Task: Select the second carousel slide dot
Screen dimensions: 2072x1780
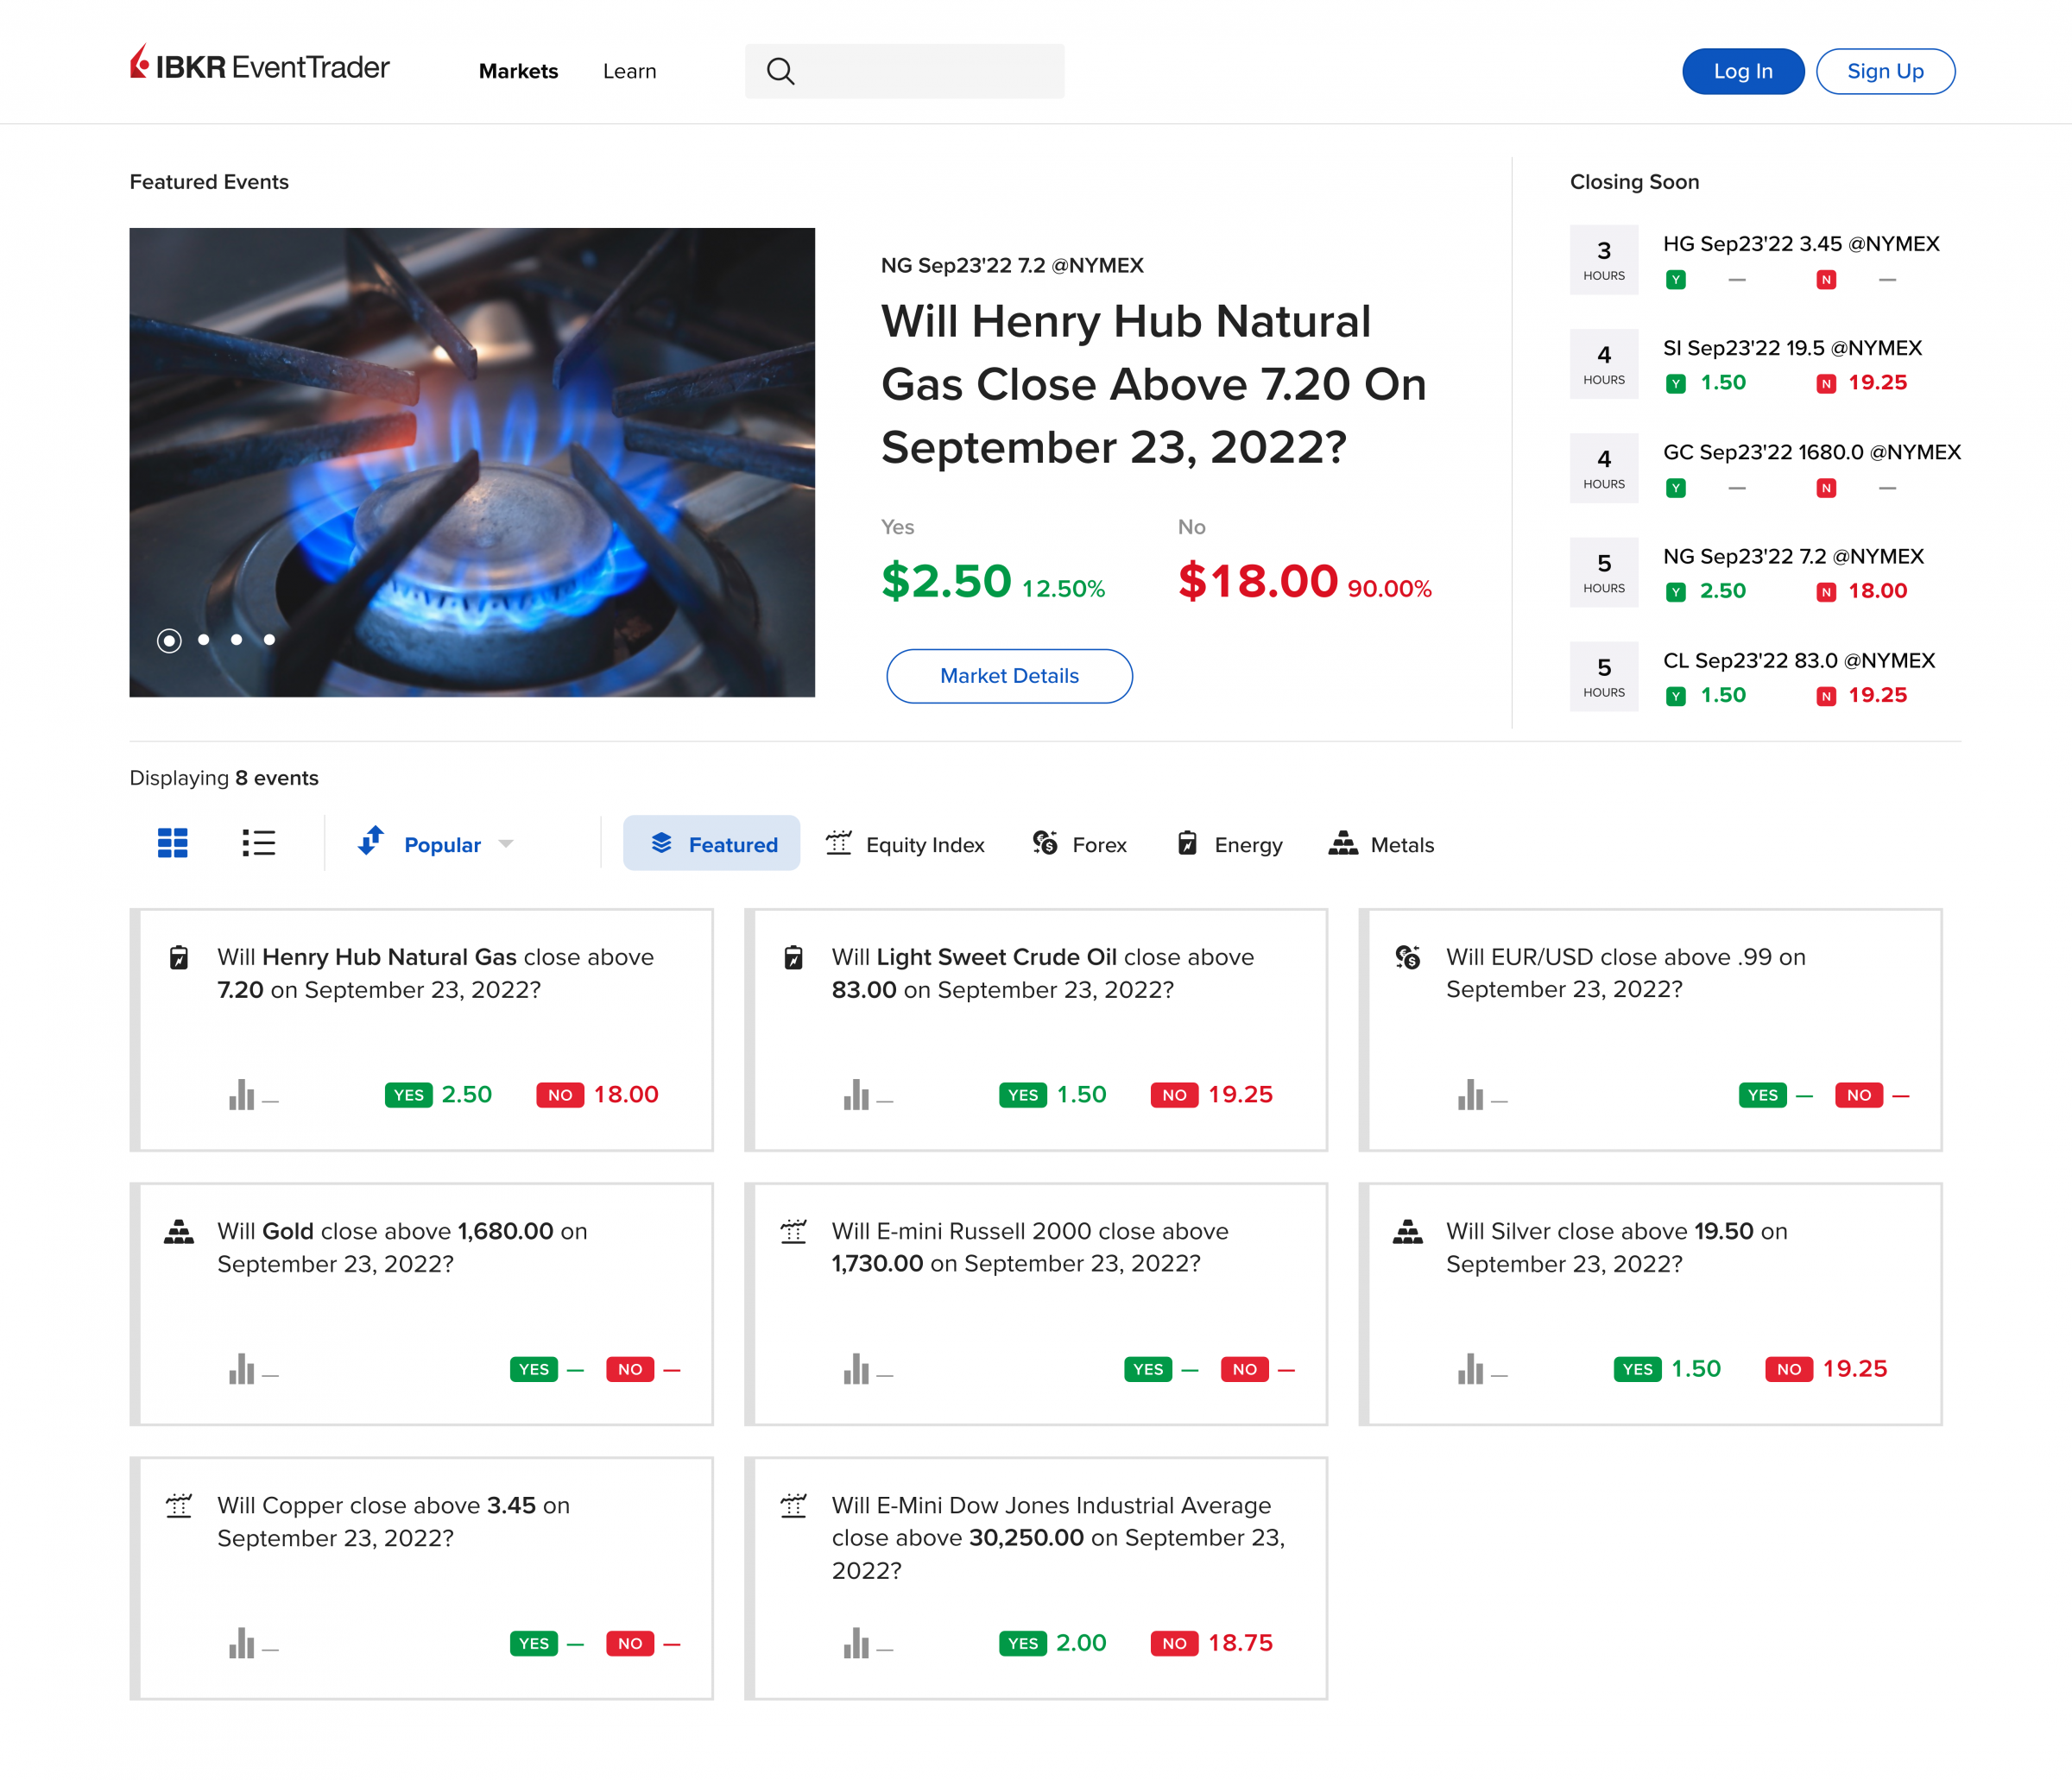Action: pos(204,640)
